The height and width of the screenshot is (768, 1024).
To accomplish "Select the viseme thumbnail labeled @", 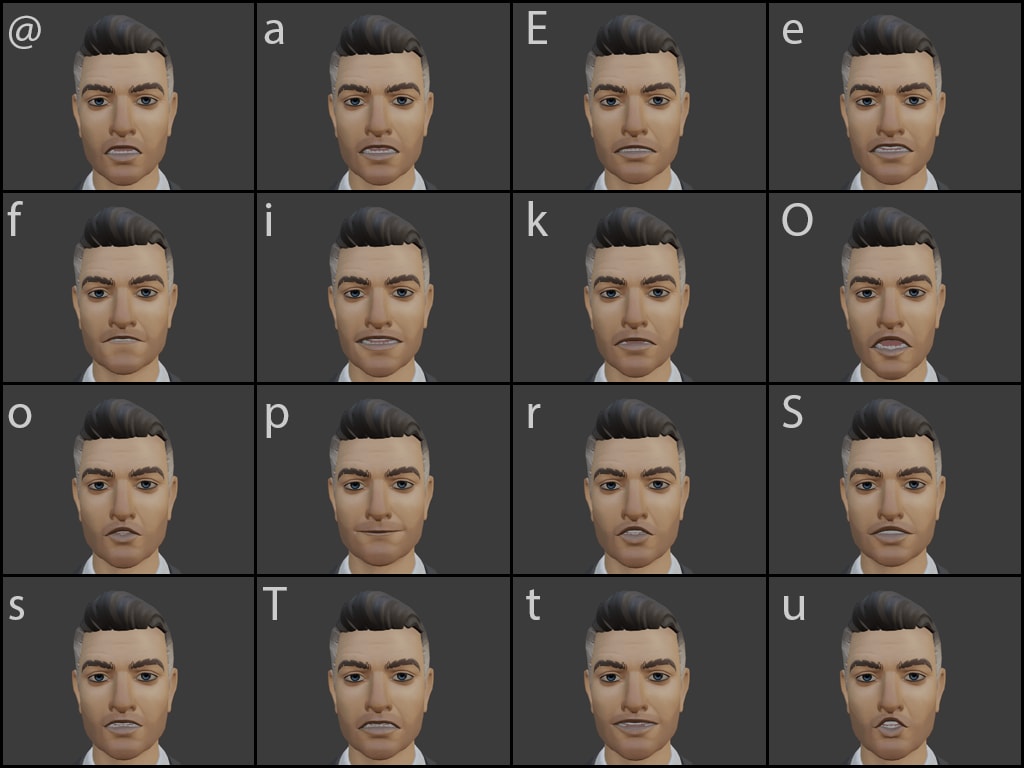I will pyautogui.click(x=128, y=96).
